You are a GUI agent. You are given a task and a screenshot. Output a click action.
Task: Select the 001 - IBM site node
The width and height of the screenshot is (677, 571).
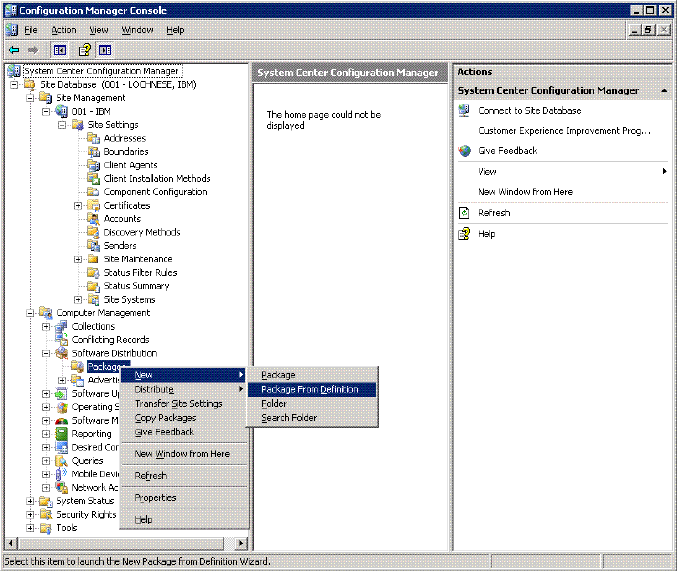click(91, 111)
